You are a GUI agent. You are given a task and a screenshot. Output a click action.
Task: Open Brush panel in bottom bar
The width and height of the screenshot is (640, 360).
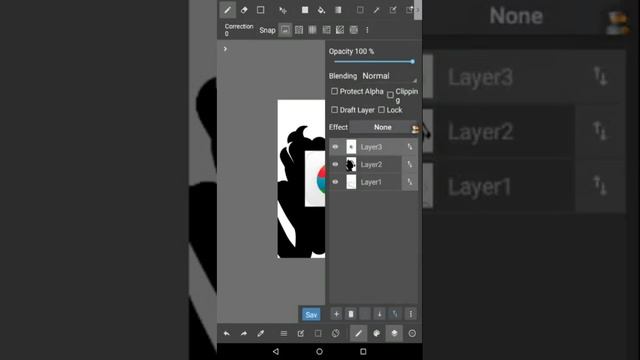coord(358,333)
